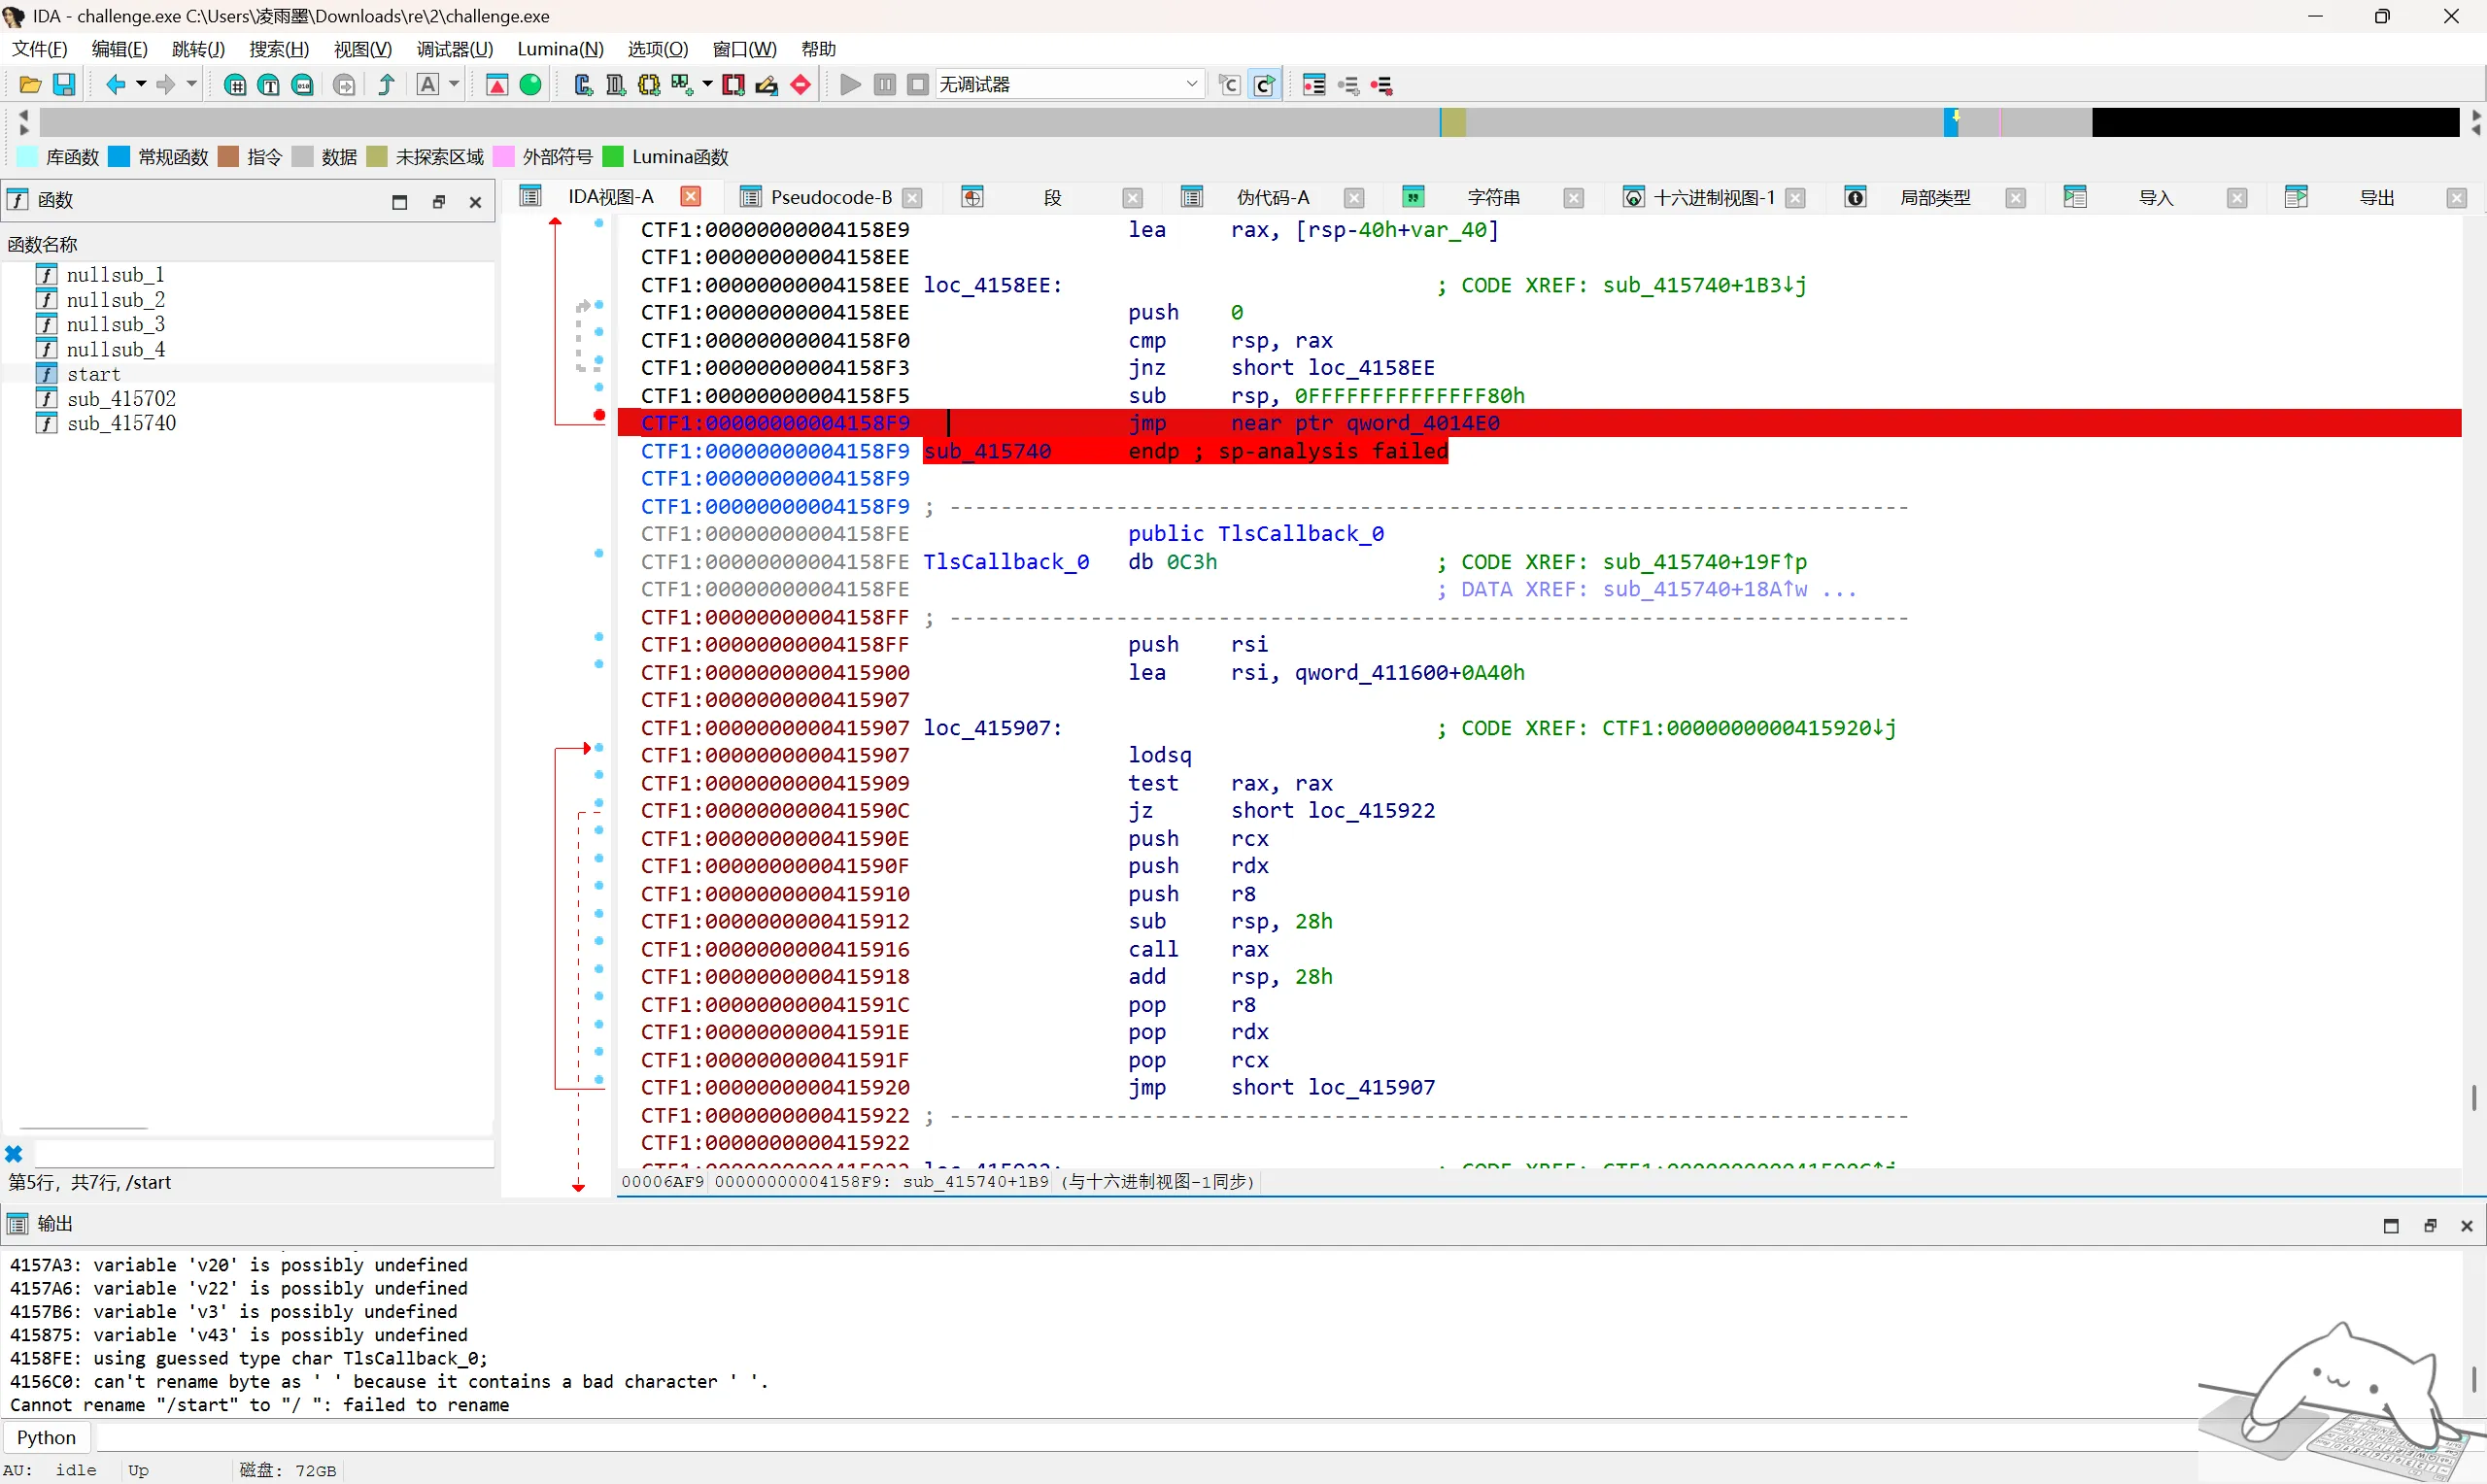Select sub_415702 in the functions list

[121, 399]
